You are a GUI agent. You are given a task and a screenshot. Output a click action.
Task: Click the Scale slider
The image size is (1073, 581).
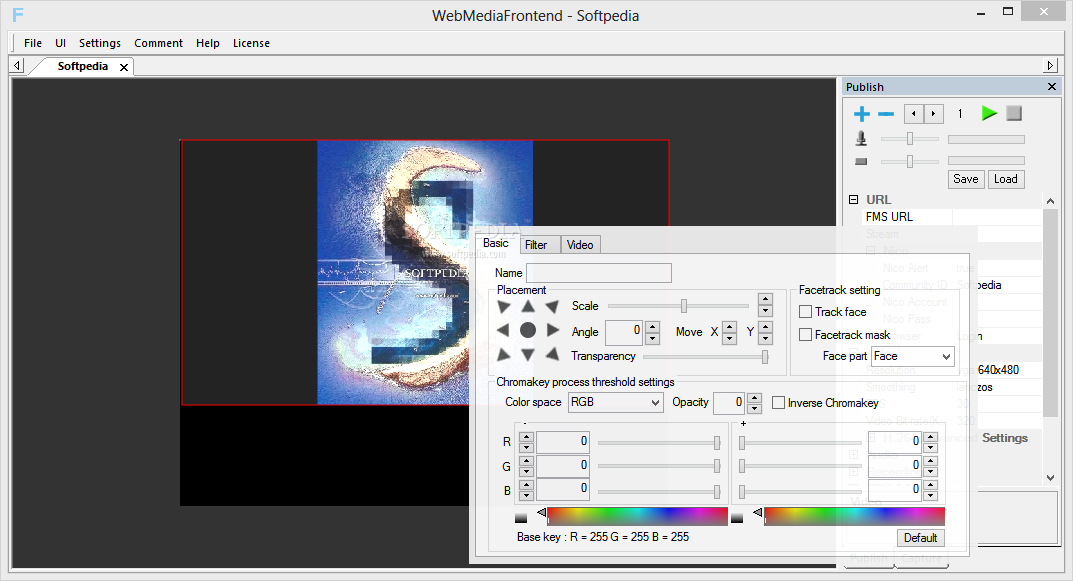[x=677, y=306]
